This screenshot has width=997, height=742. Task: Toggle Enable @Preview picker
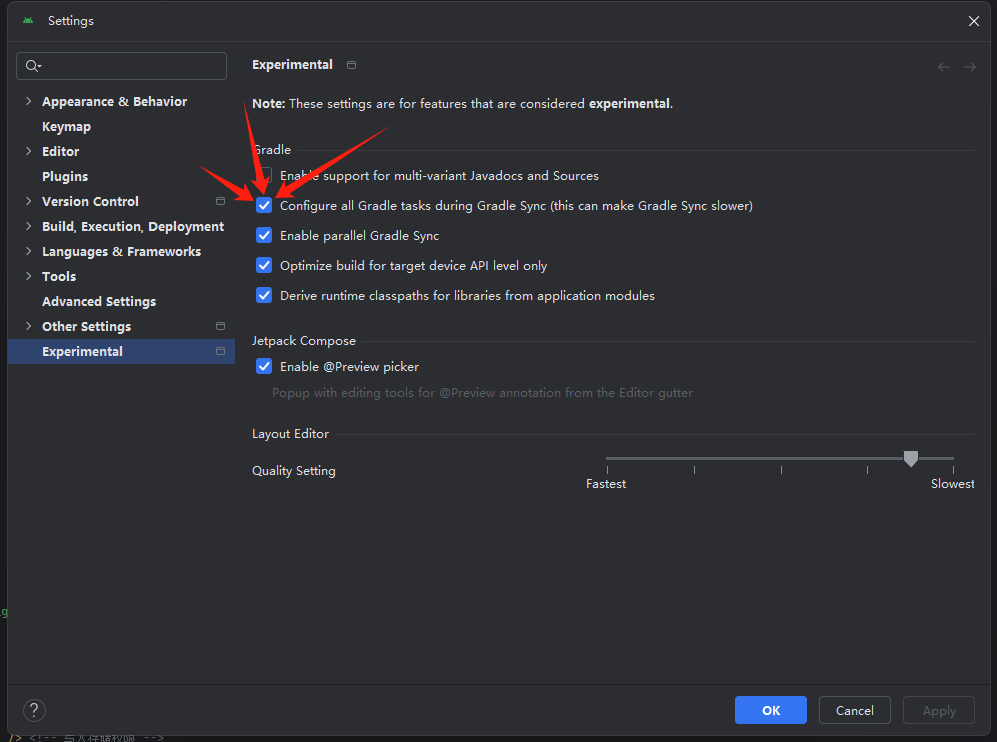click(263, 366)
